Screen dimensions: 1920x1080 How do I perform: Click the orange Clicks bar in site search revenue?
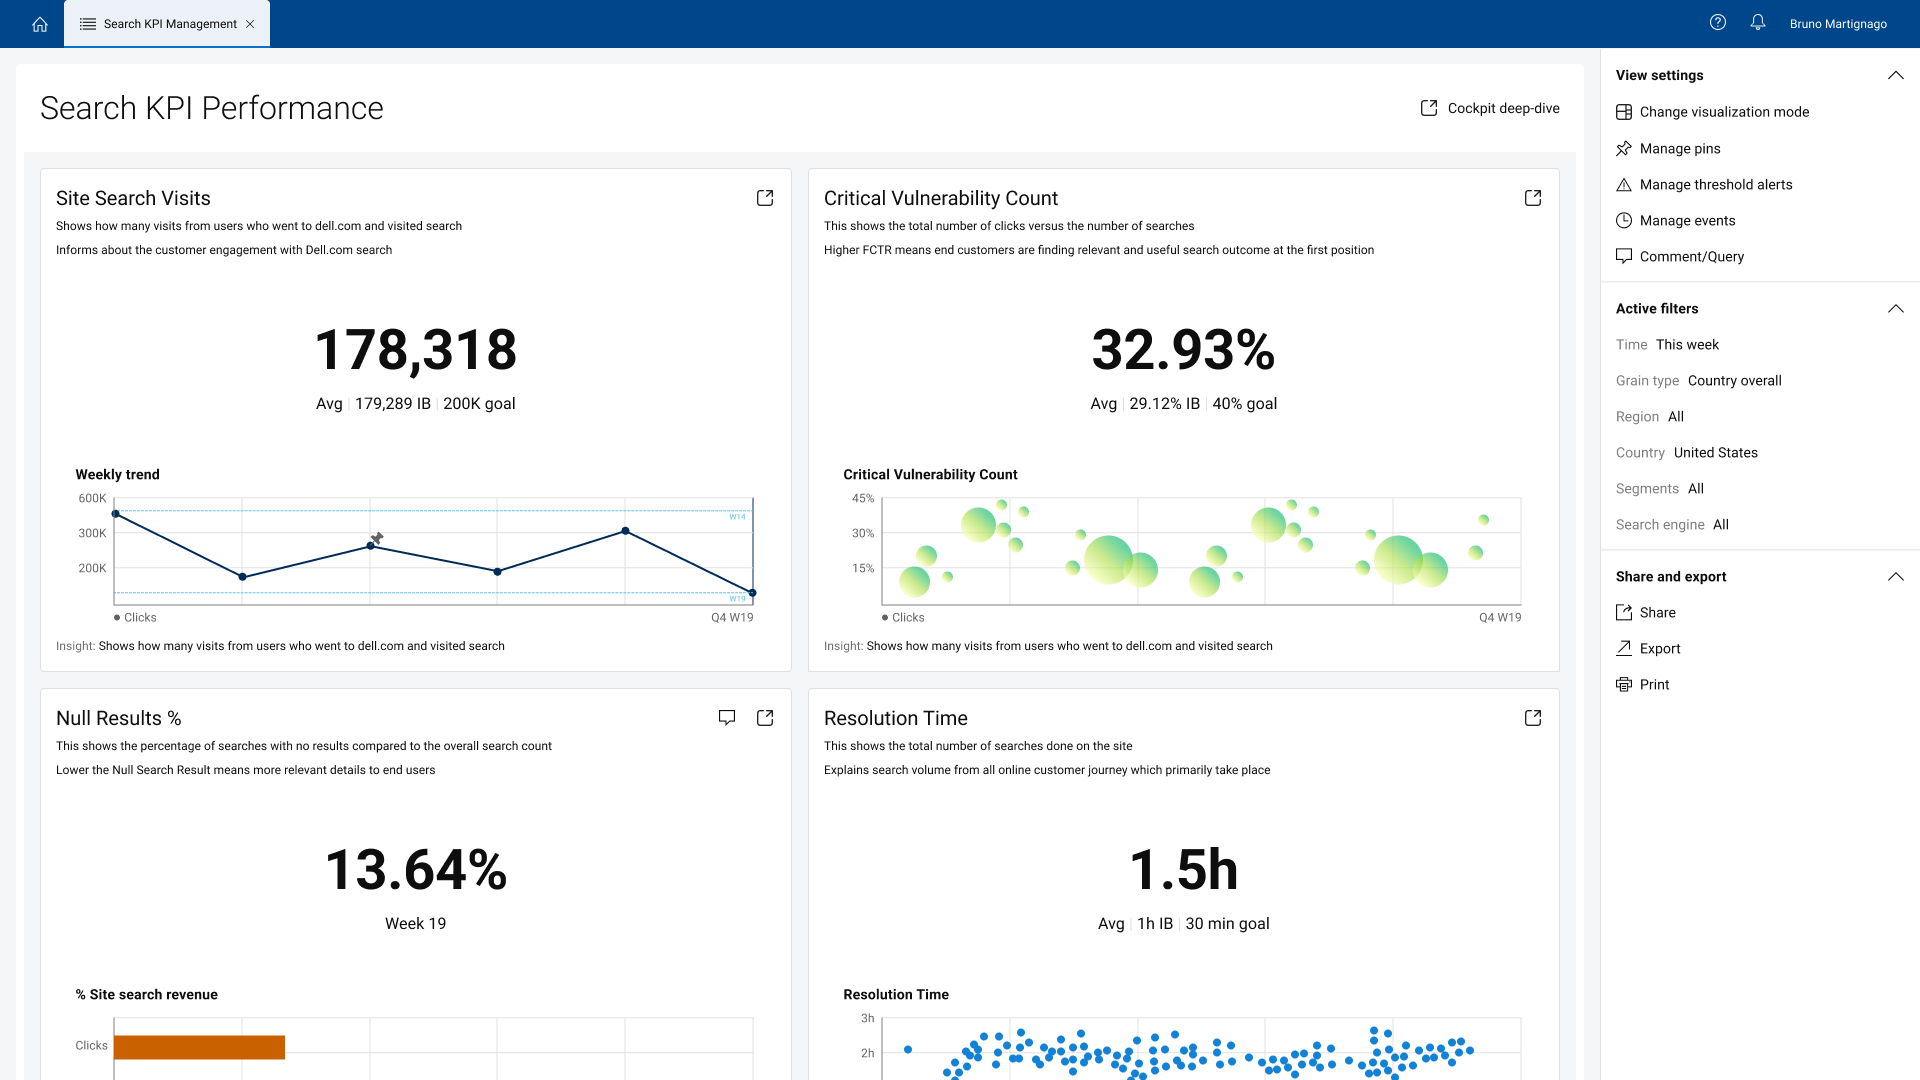(x=200, y=1047)
